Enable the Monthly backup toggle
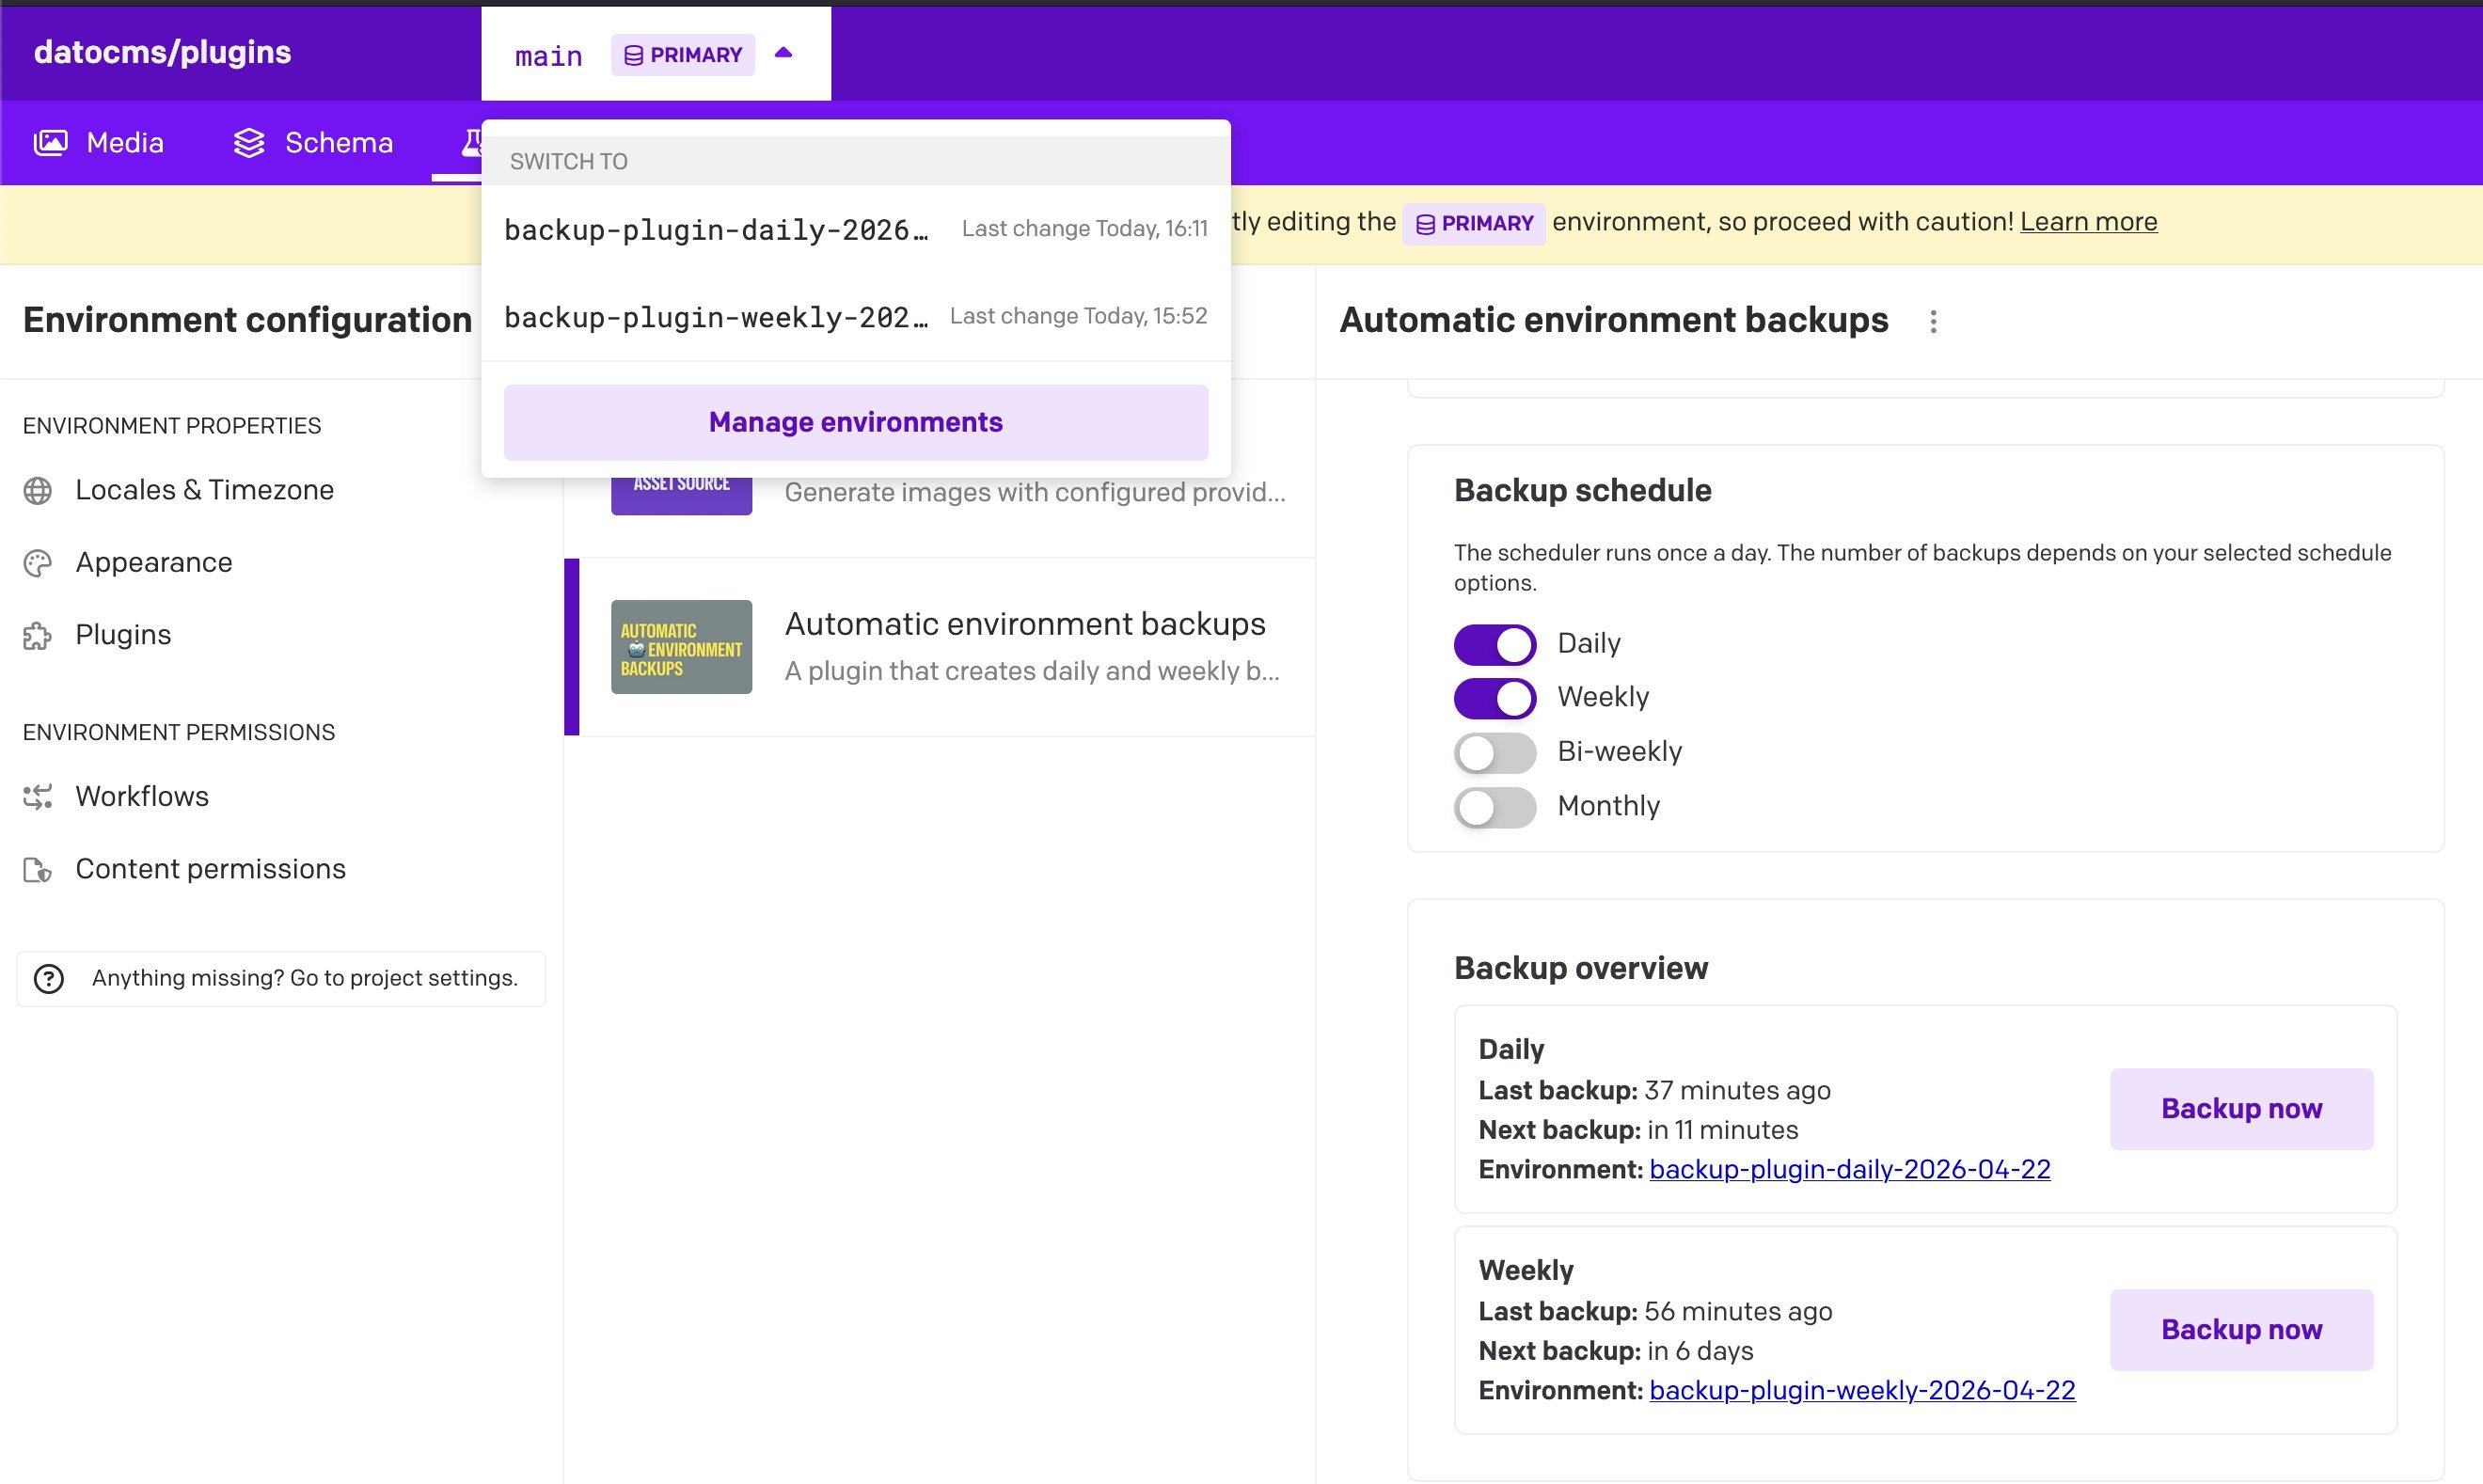Screen dimensions: 2483x1484 (1495, 807)
